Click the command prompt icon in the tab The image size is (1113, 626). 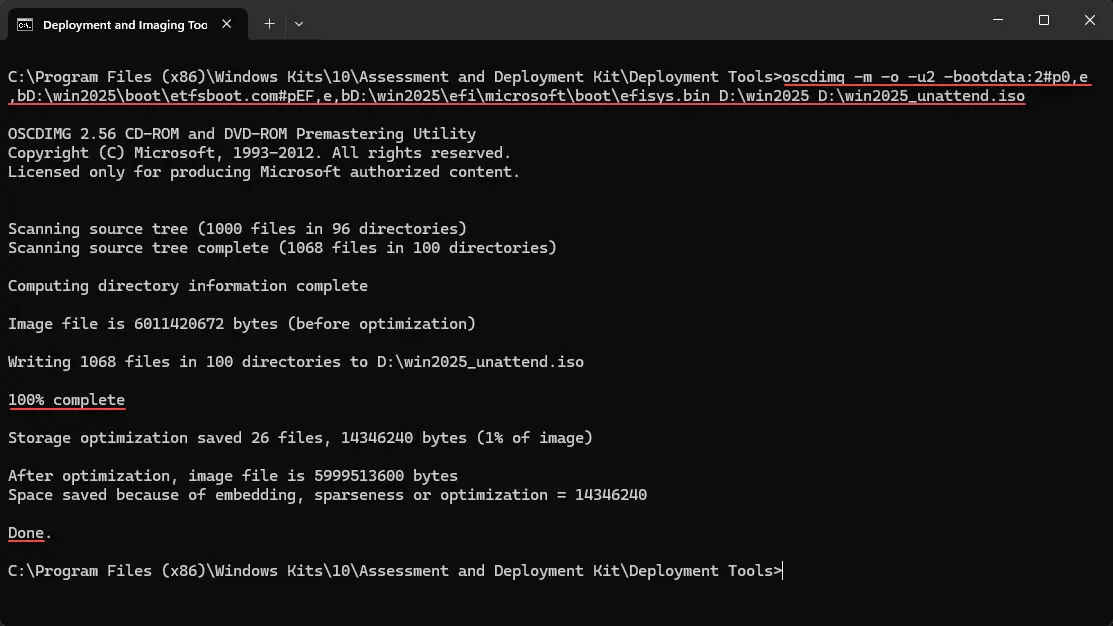[25, 25]
